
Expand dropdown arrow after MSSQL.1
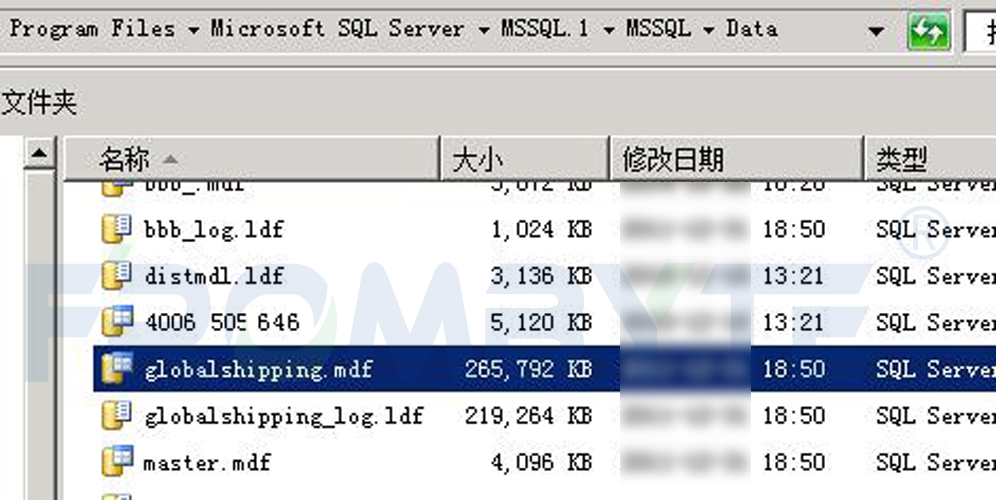pyautogui.click(x=609, y=30)
